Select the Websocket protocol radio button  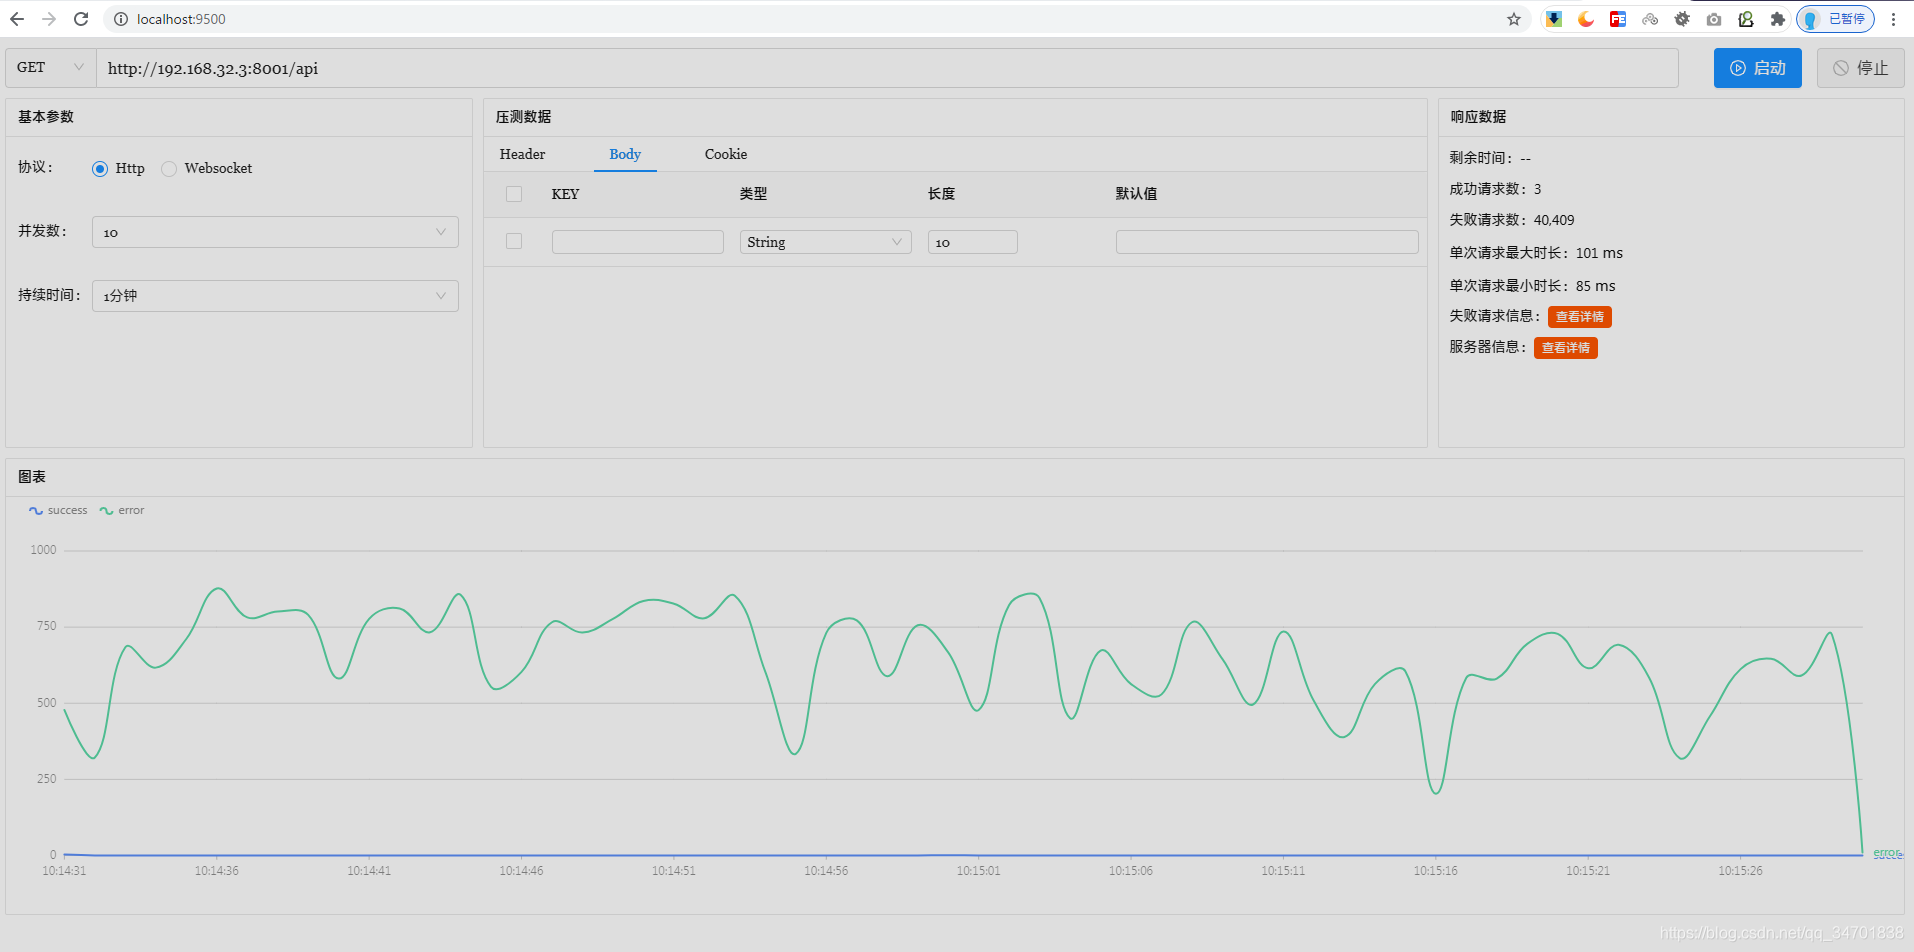click(x=169, y=169)
